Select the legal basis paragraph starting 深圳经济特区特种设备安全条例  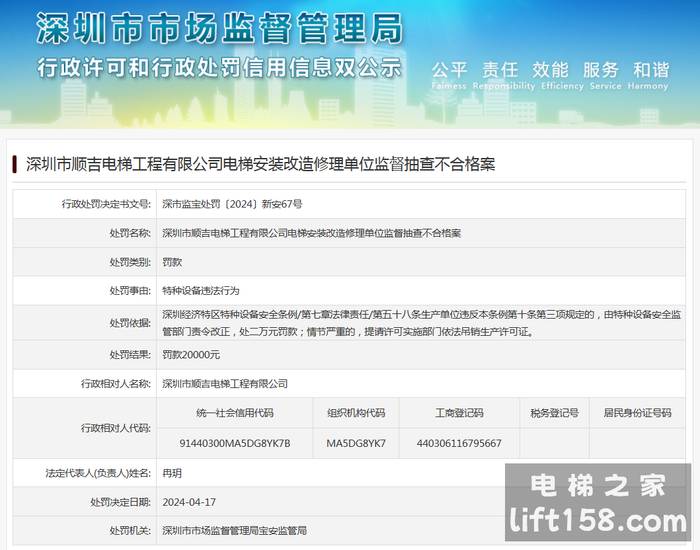pos(421,323)
